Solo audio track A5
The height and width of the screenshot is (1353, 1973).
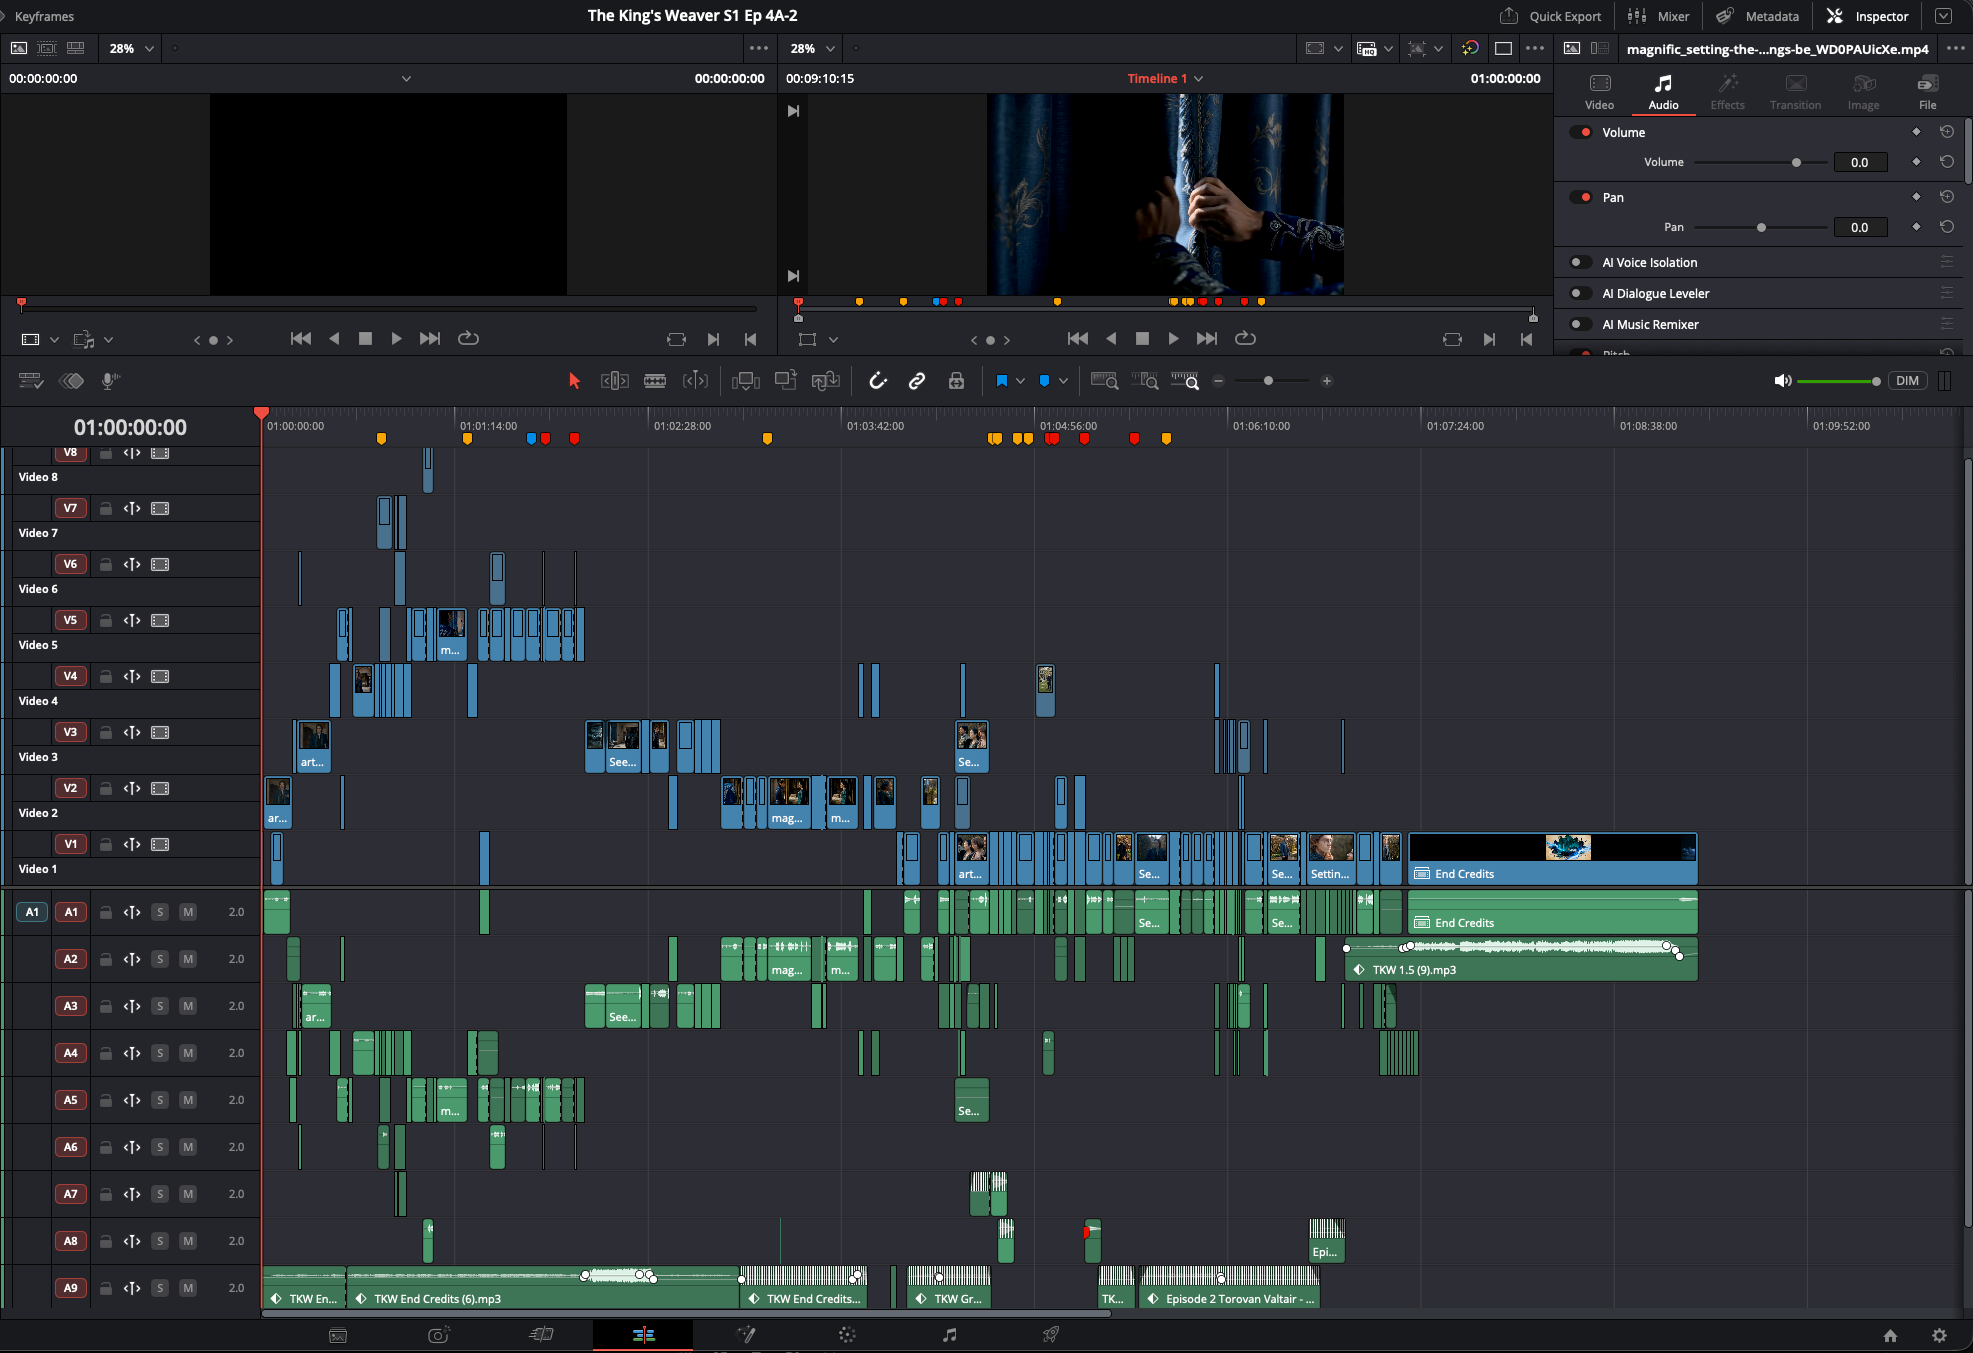160,1100
